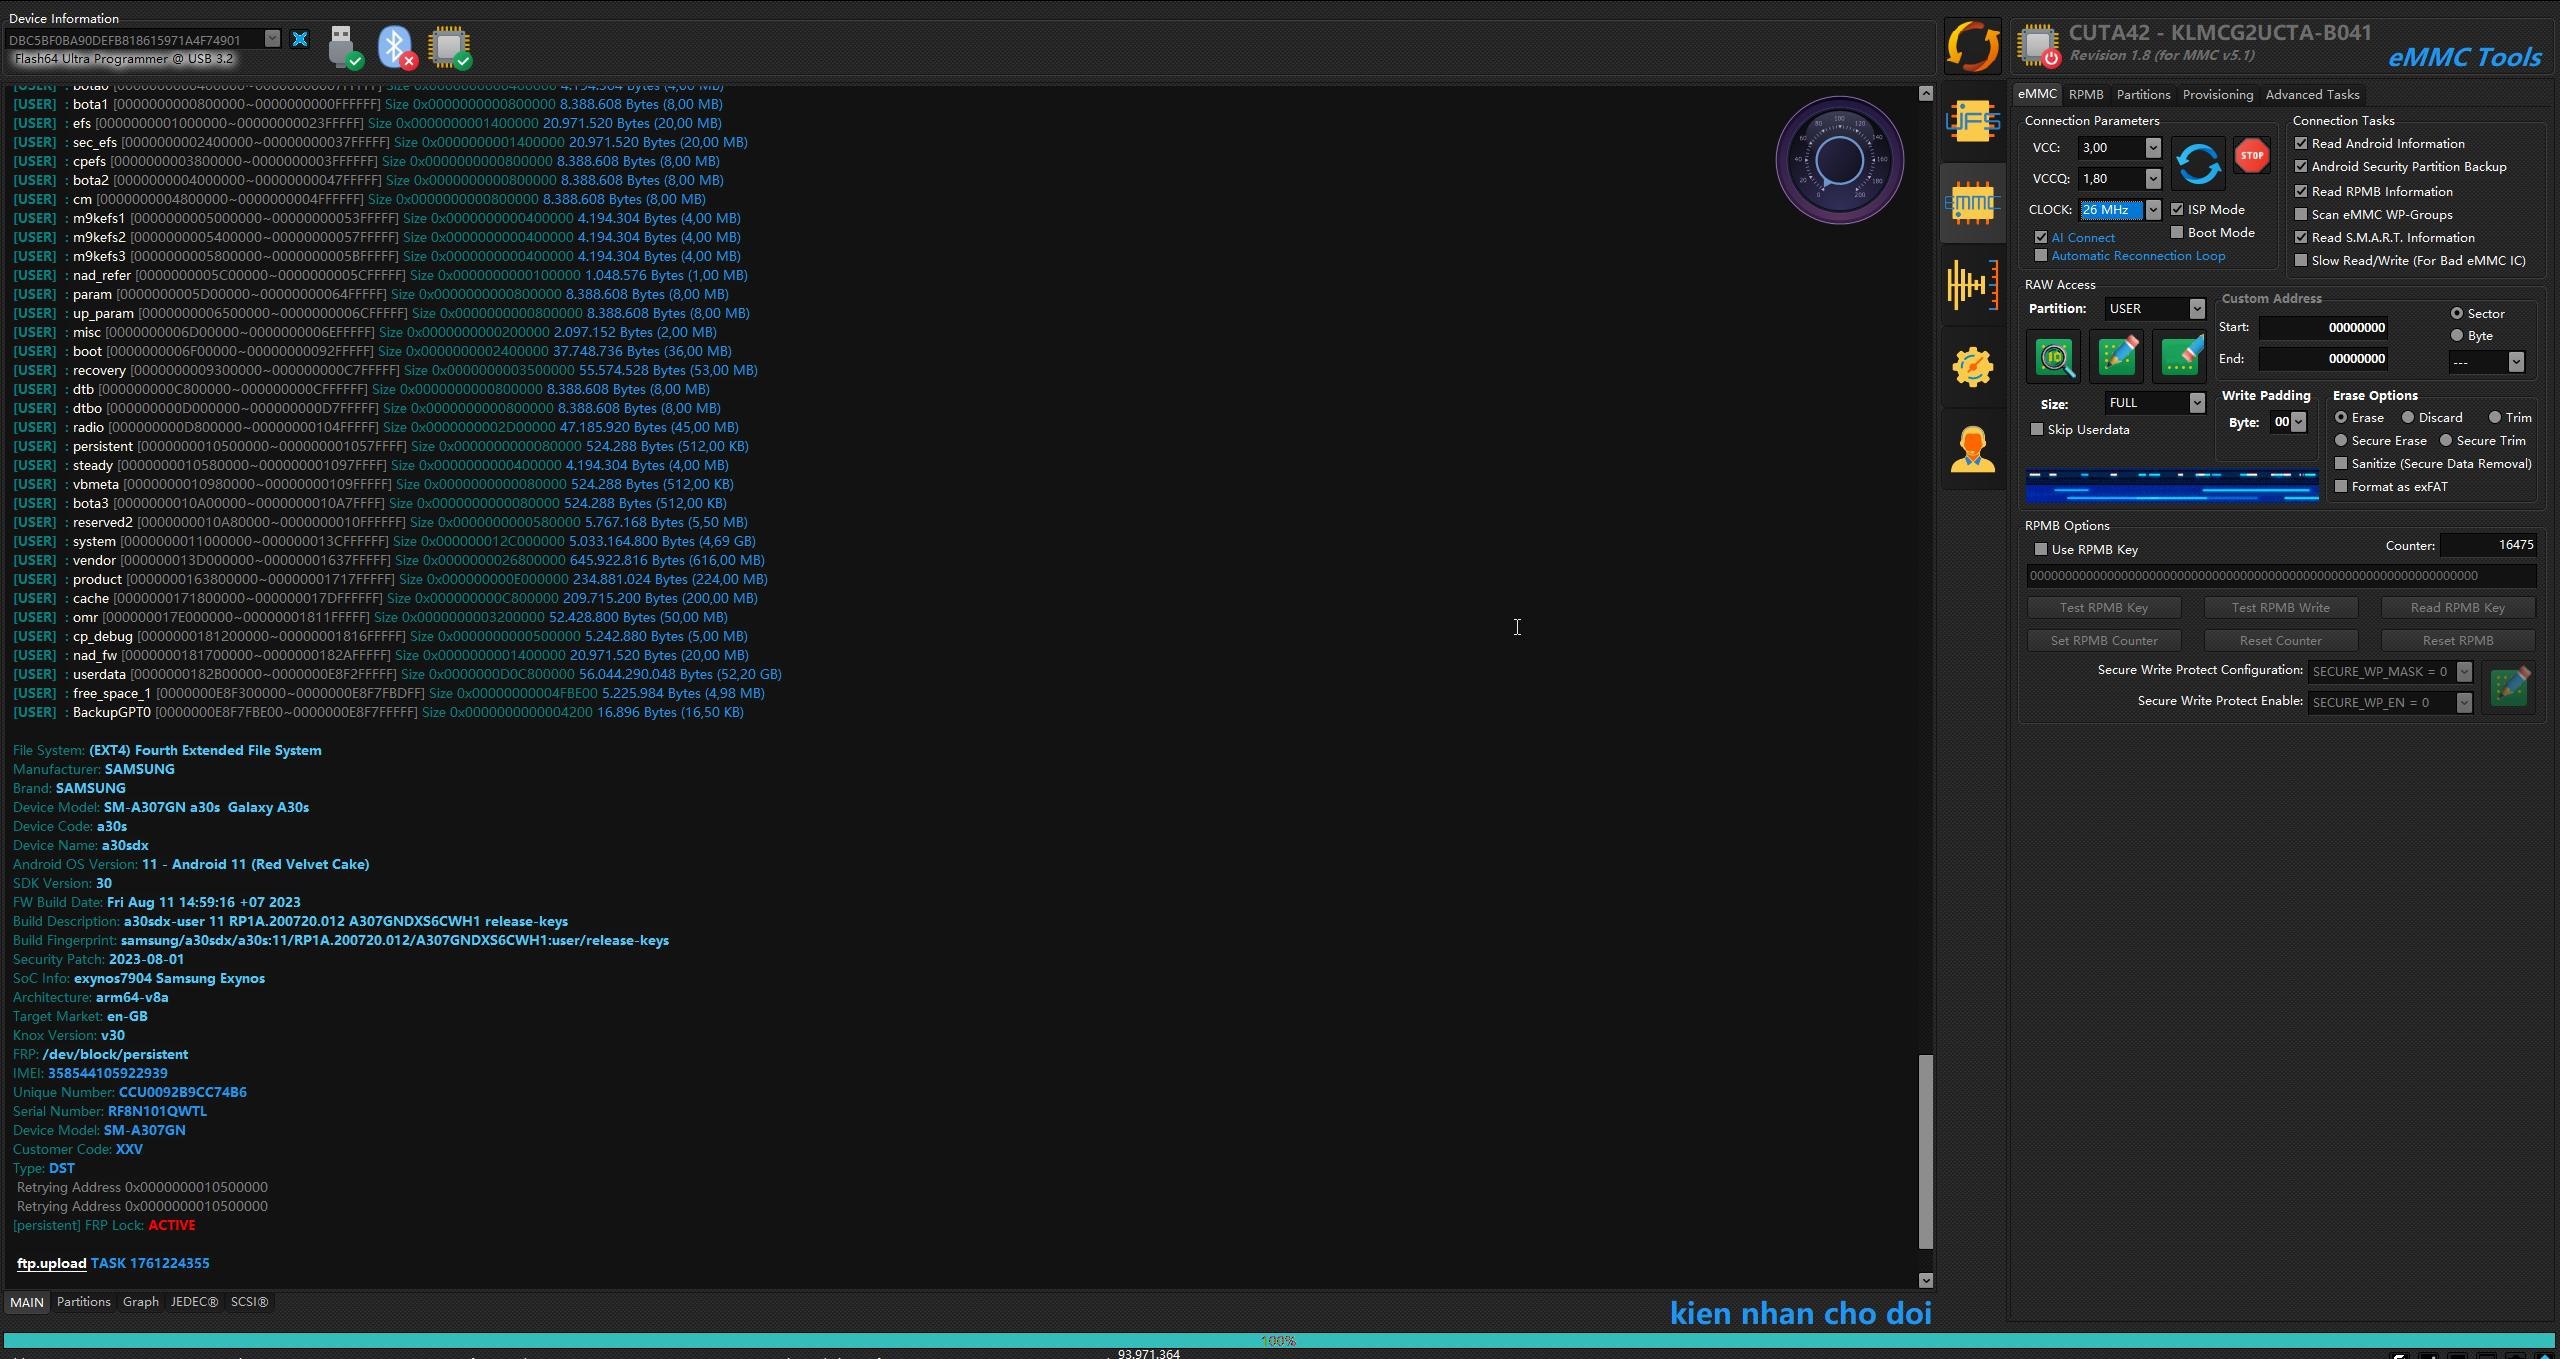This screenshot has height=1359, width=2560.
Task: Click the blue reconnect arrows icon
Action: pyautogui.click(x=2197, y=164)
